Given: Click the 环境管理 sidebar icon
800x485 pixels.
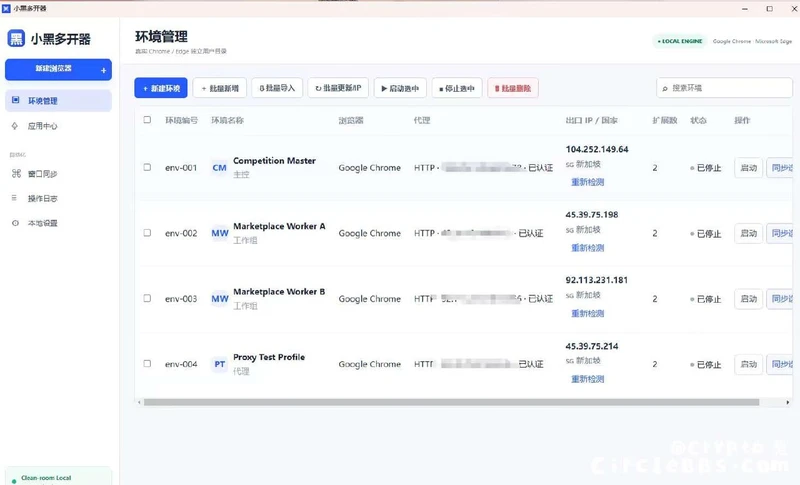Looking at the screenshot, I should pyautogui.click(x=15, y=100).
